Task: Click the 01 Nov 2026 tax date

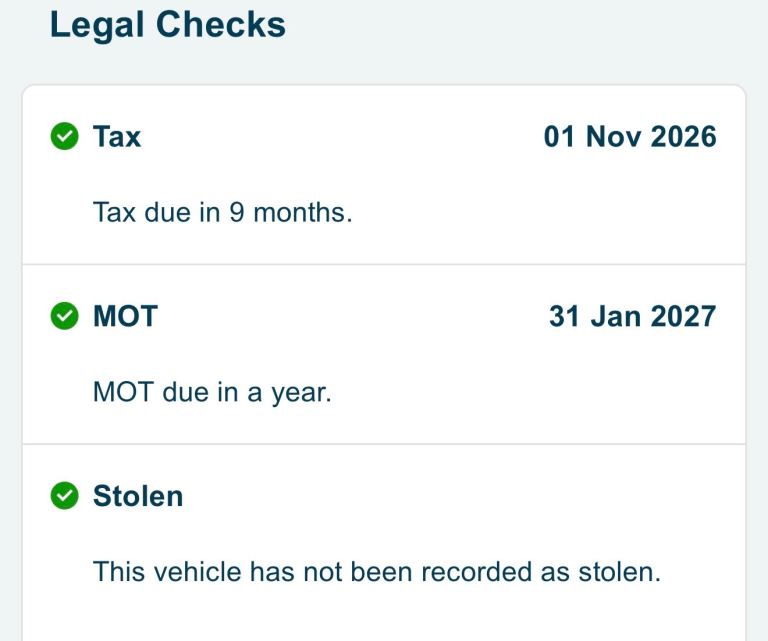Action: pyautogui.click(x=630, y=136)
